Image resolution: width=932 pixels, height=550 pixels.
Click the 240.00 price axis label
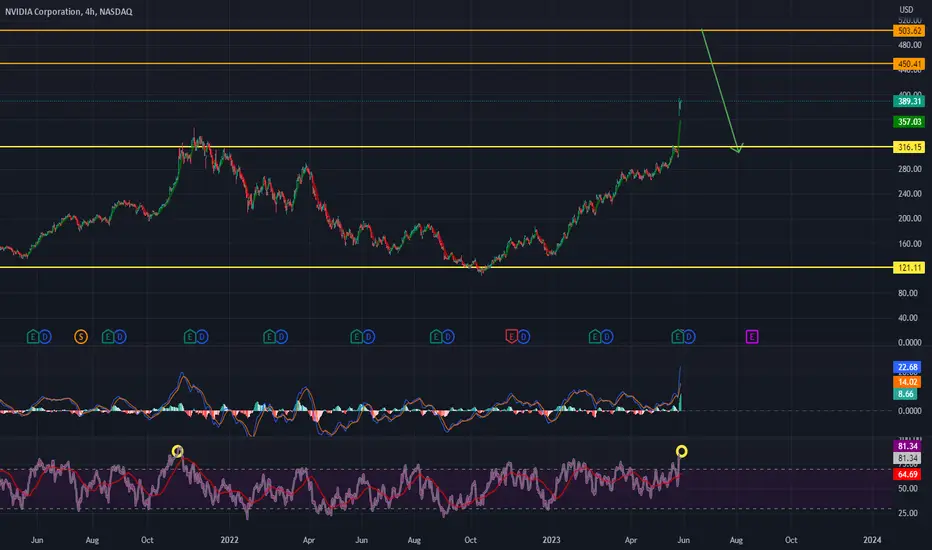[x=909, y=194]
